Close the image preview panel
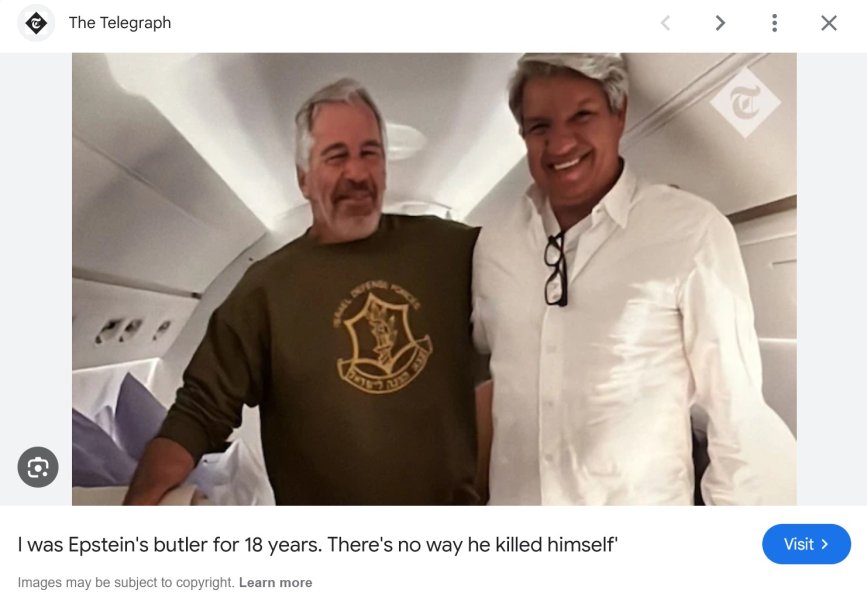Image resolution: width=867 pixels, height=600 pixels. [828, 23]
